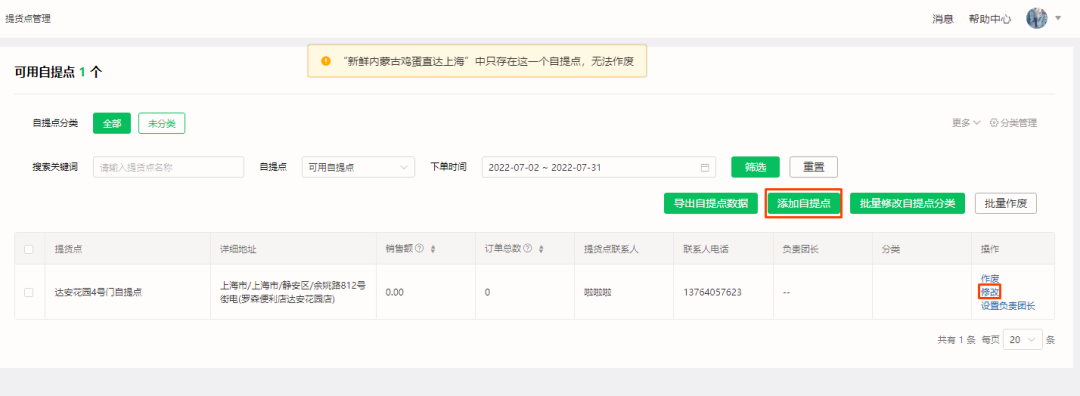Click the warning icon in the notice
The width and height of the screenshot is (1080, 396).
326,61
